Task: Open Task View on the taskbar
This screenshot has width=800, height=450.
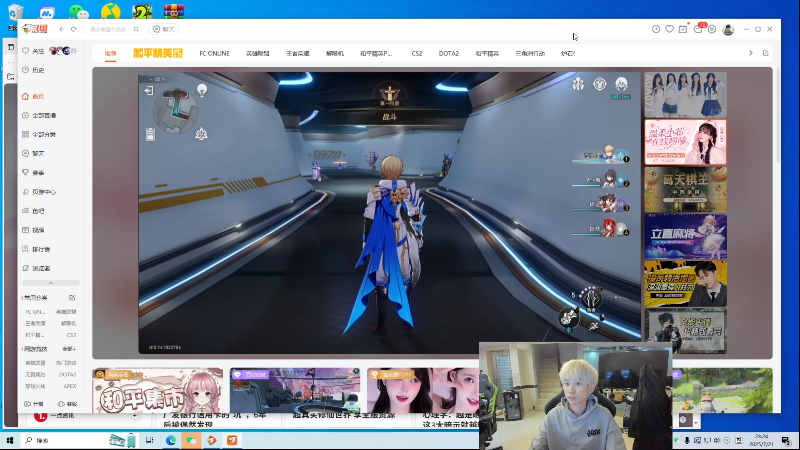Action: 149,440
